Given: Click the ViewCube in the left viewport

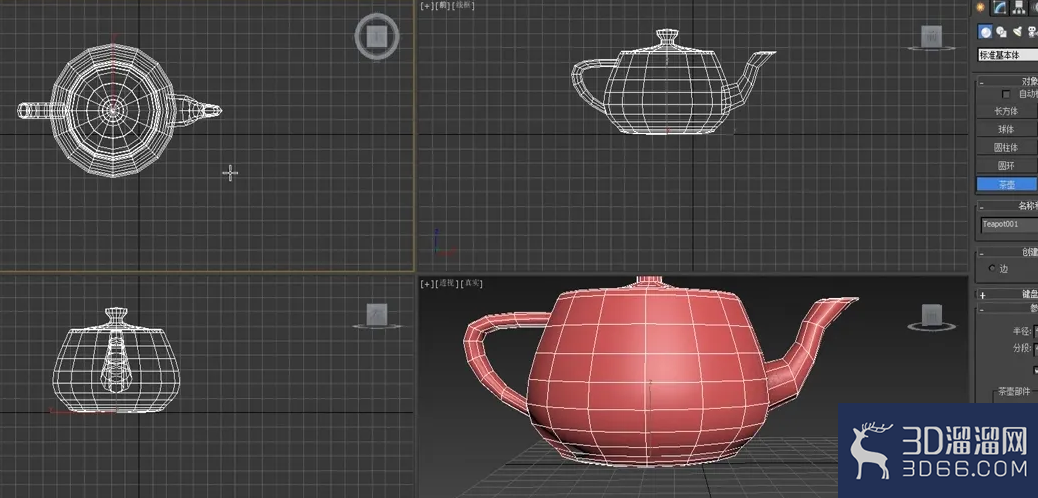Looking at the screenshot, I should tap(377, 315).
